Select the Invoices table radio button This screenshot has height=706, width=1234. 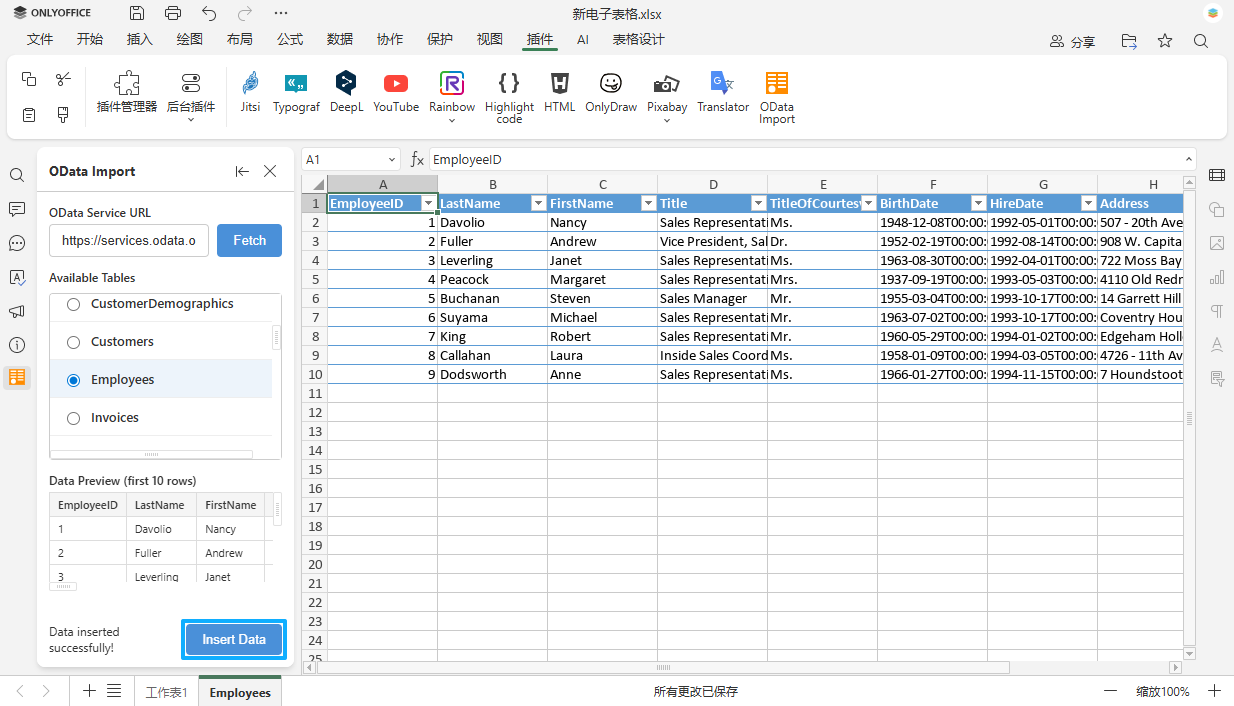pyautogui.click(x=71, y=417)
